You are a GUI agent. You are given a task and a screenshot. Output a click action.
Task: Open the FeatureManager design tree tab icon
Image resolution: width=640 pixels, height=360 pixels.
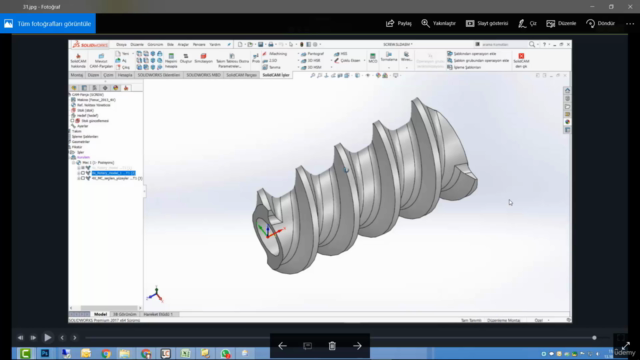pos(74,88)
